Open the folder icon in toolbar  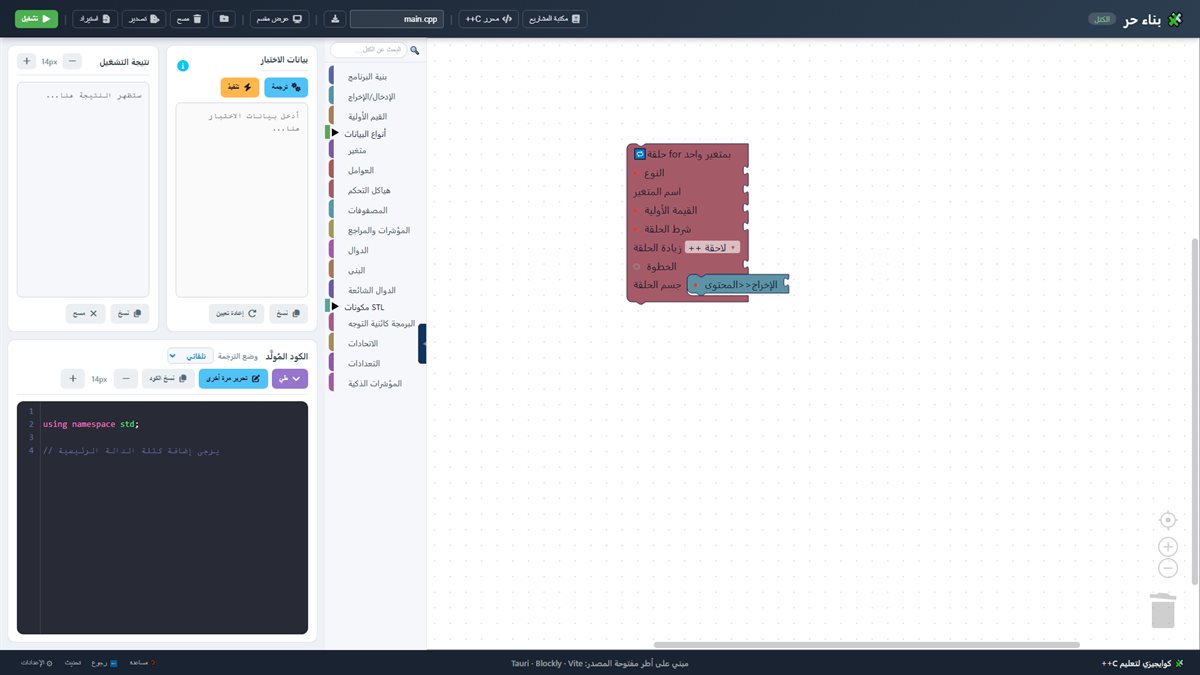[224, 19]
